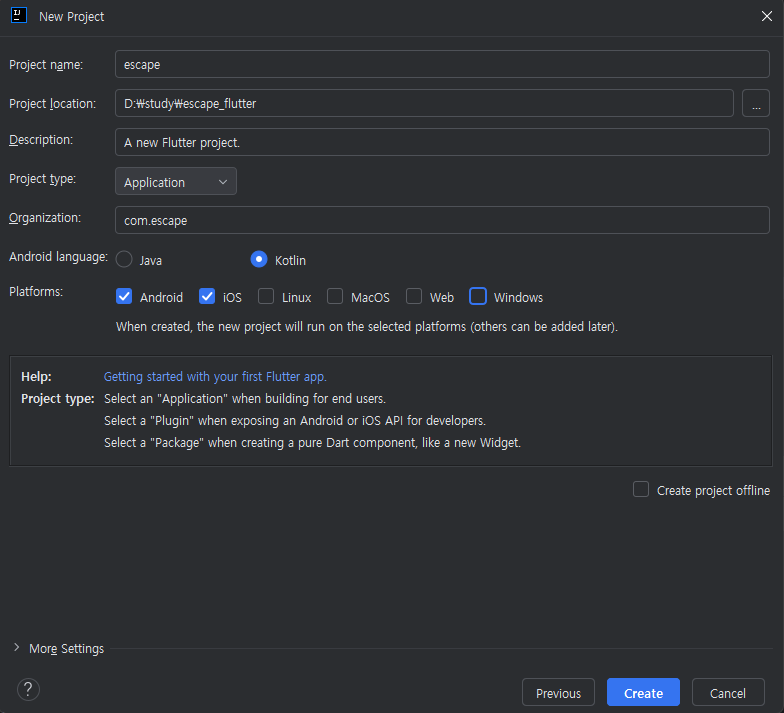Enable the Windows platform checkbox
Screen dimensions: 784x713
click(x=478, y=296)
